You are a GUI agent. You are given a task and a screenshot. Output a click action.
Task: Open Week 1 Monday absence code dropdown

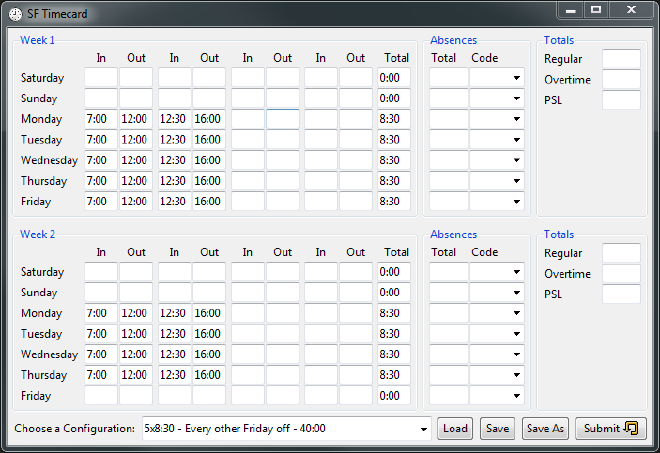497,119
